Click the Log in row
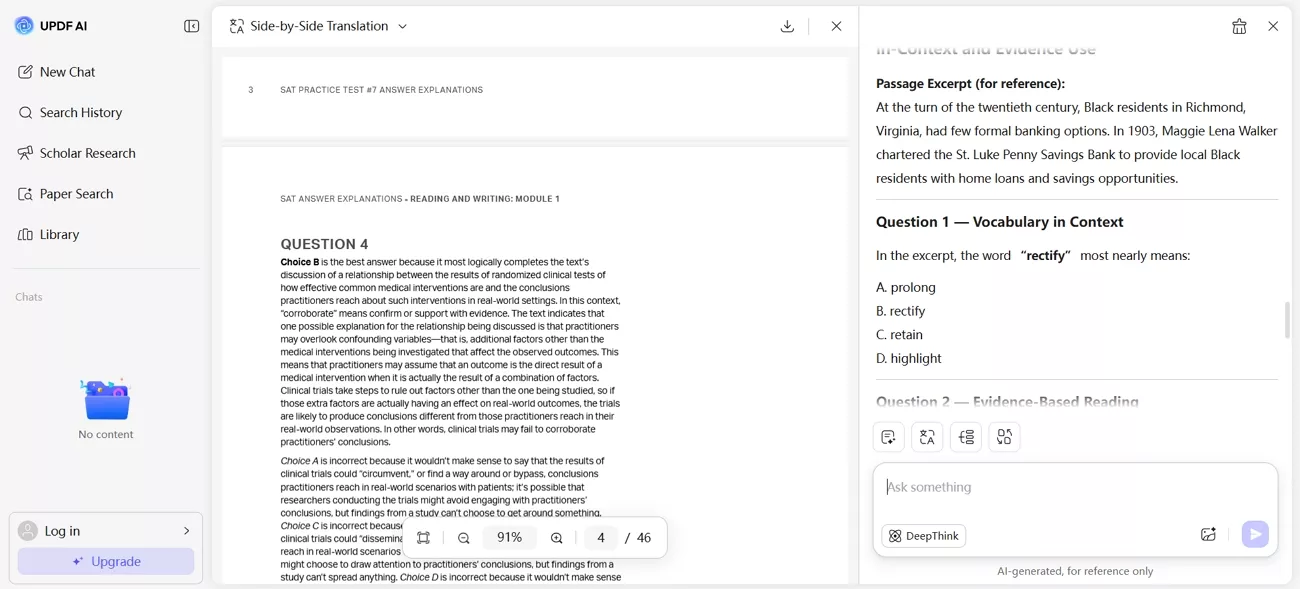The image size is (1300, 589). (x=106, y=531)
